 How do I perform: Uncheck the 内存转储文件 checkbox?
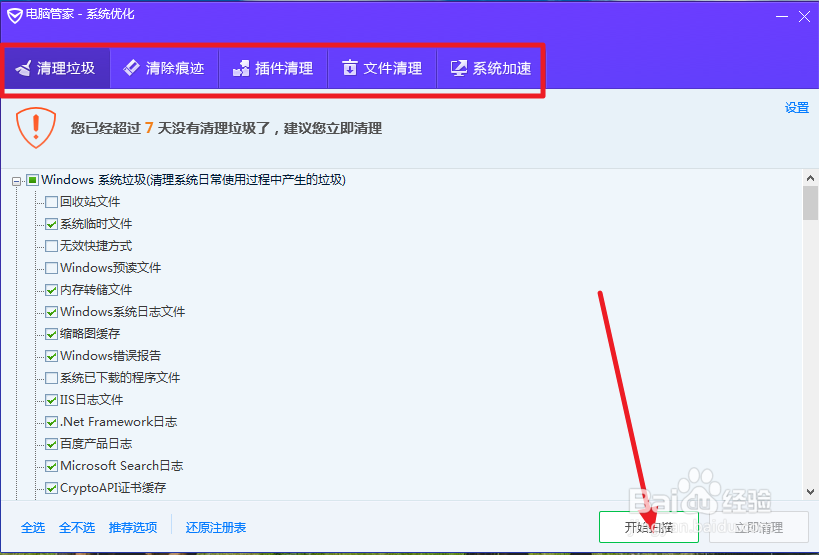[51, 290]
